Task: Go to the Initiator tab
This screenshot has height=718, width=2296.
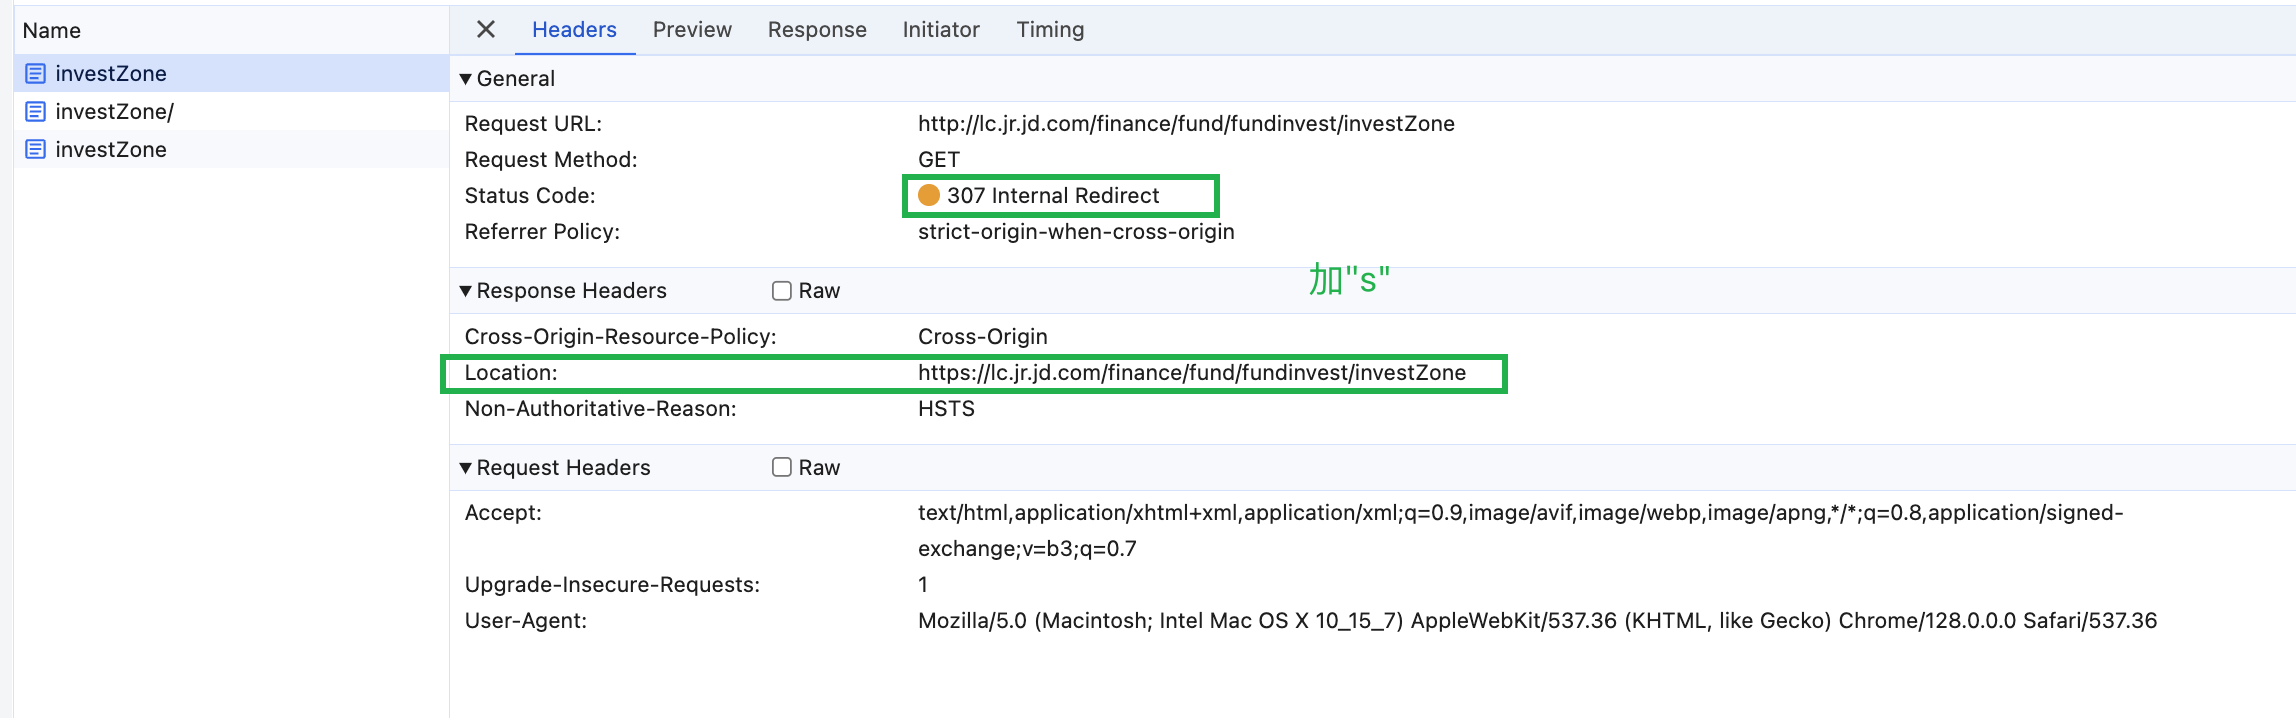Action: tap(941, 30)
